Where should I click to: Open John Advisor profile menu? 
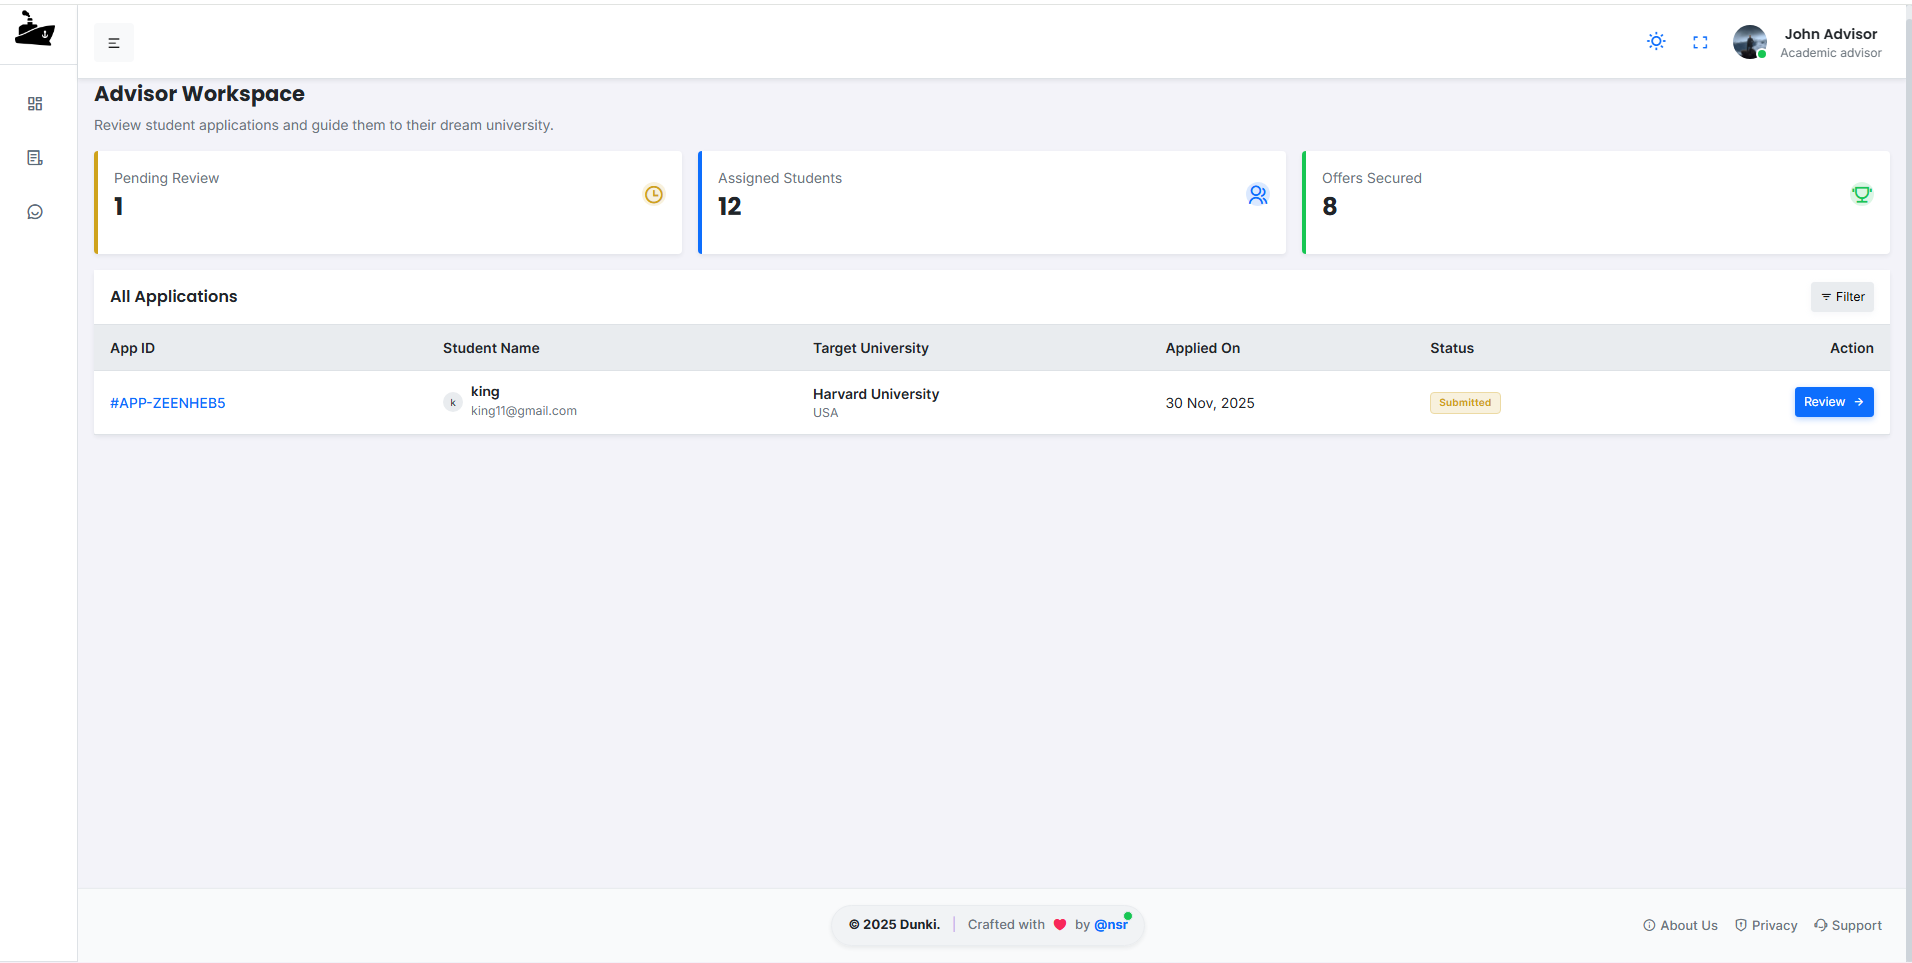1830,42
